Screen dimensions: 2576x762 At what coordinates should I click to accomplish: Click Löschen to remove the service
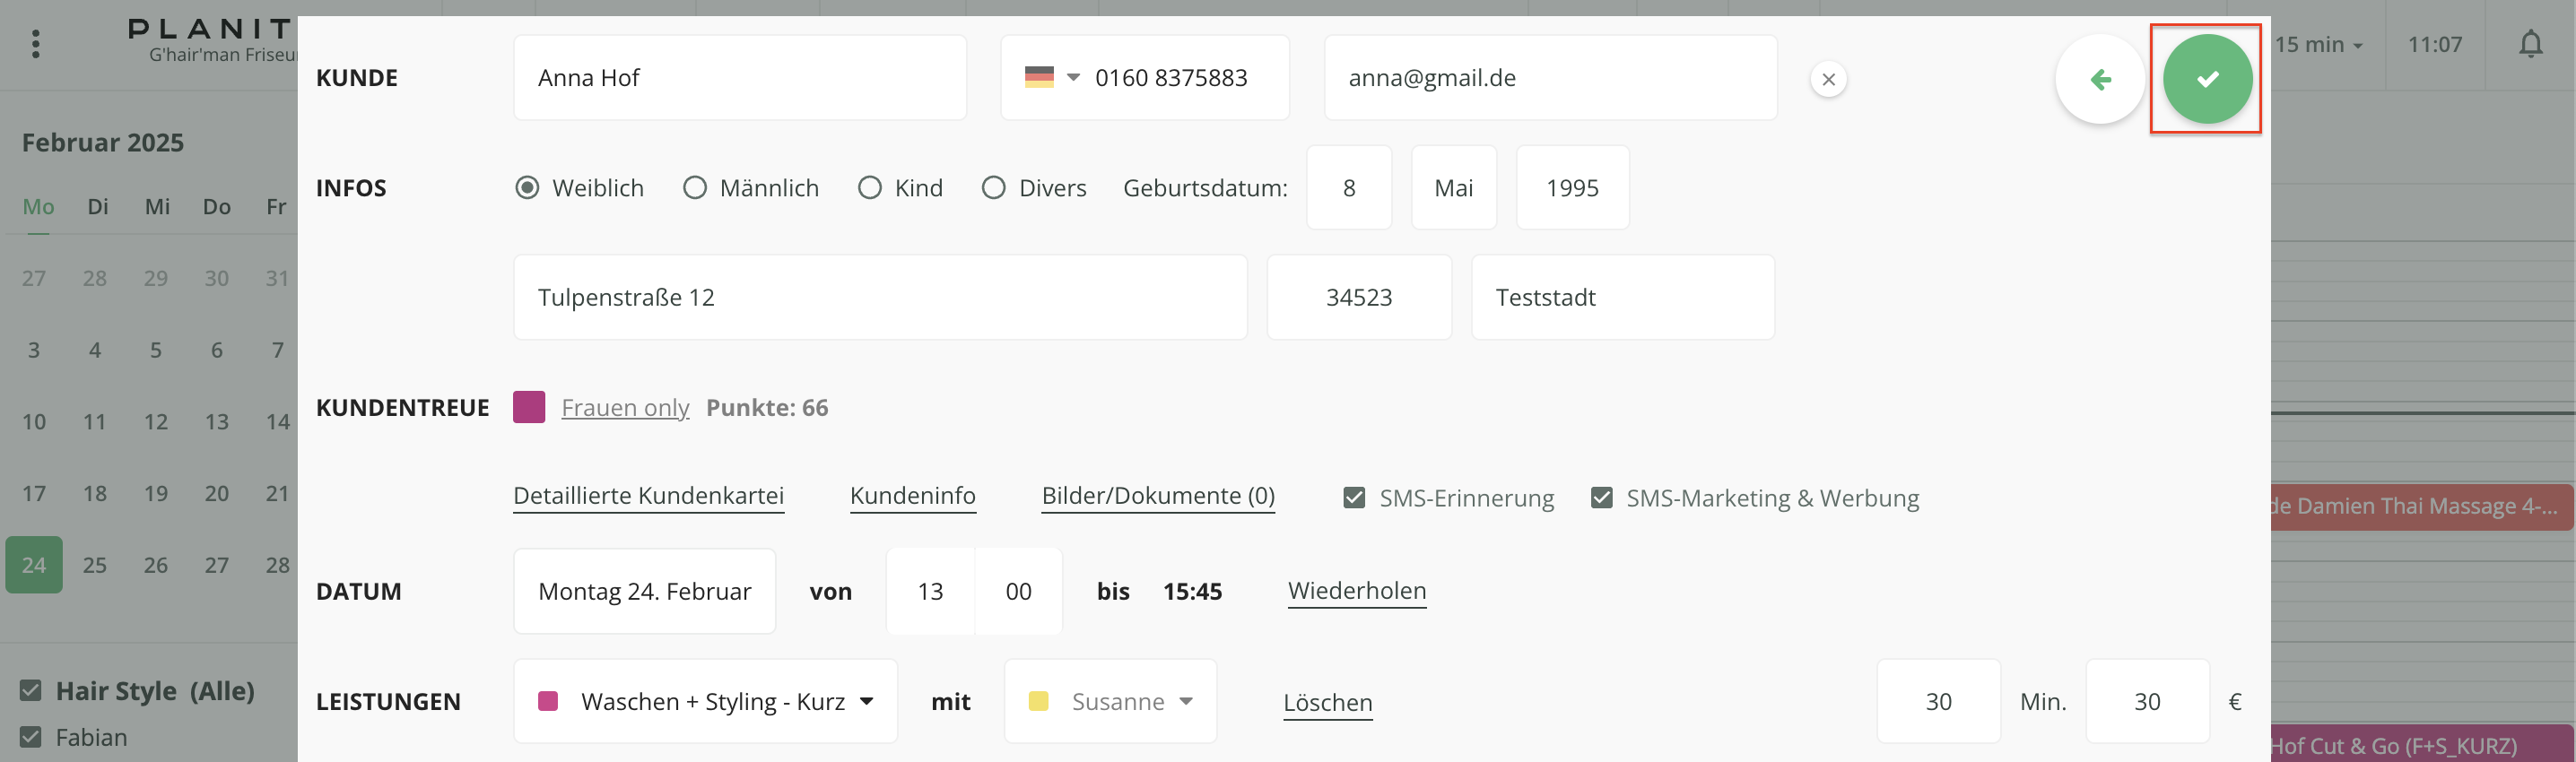(x=1327, y=702)
